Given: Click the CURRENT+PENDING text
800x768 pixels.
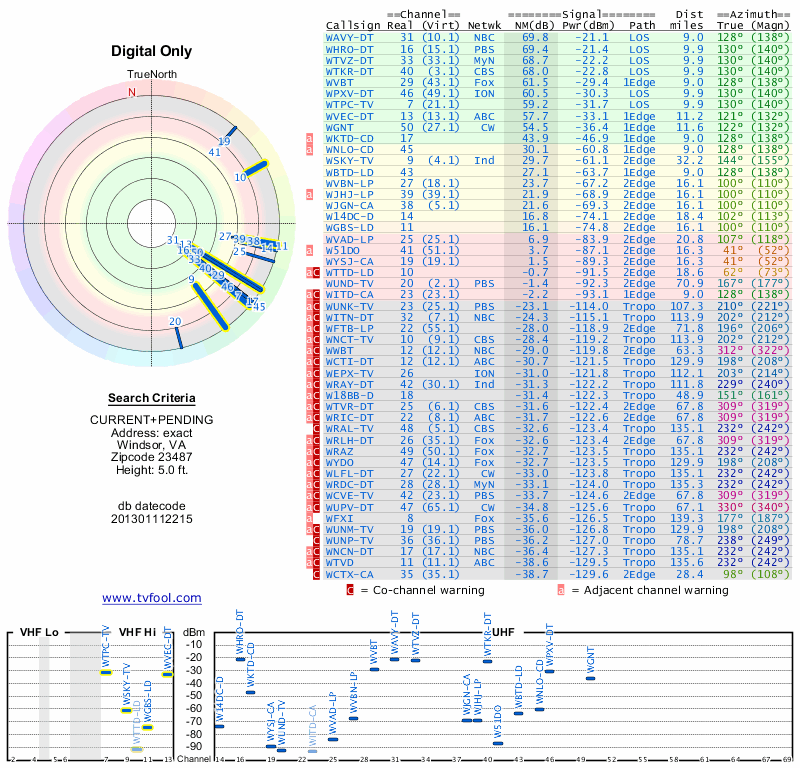Looking at the screenshot, I should tap(152, 420).
